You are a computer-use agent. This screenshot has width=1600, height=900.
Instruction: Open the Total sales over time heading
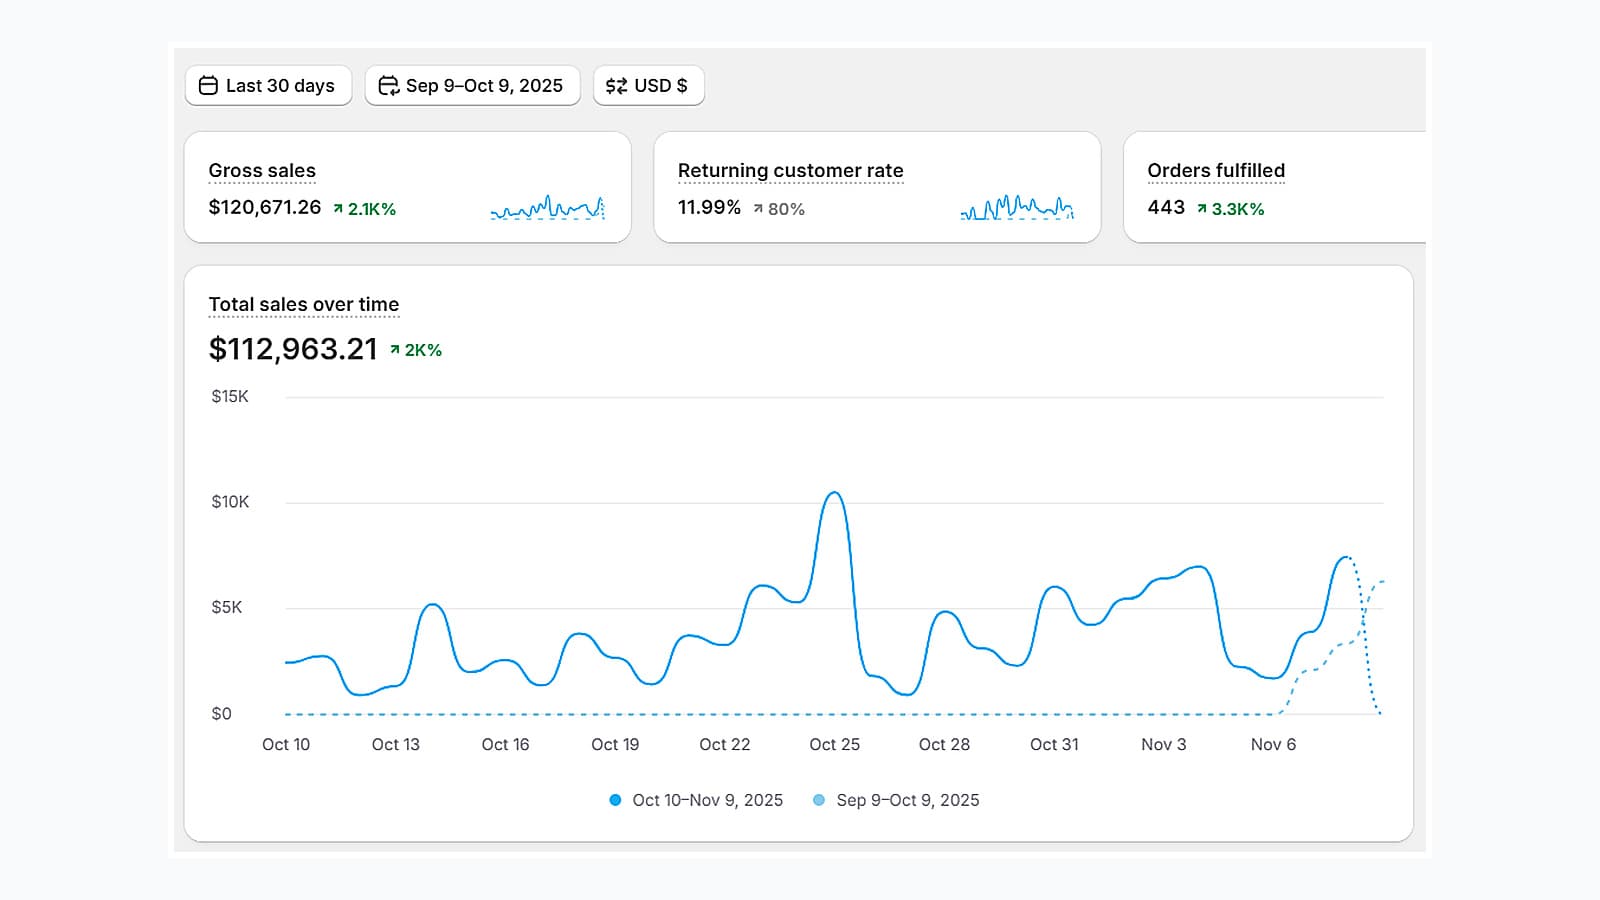click(x=304, y=304)
